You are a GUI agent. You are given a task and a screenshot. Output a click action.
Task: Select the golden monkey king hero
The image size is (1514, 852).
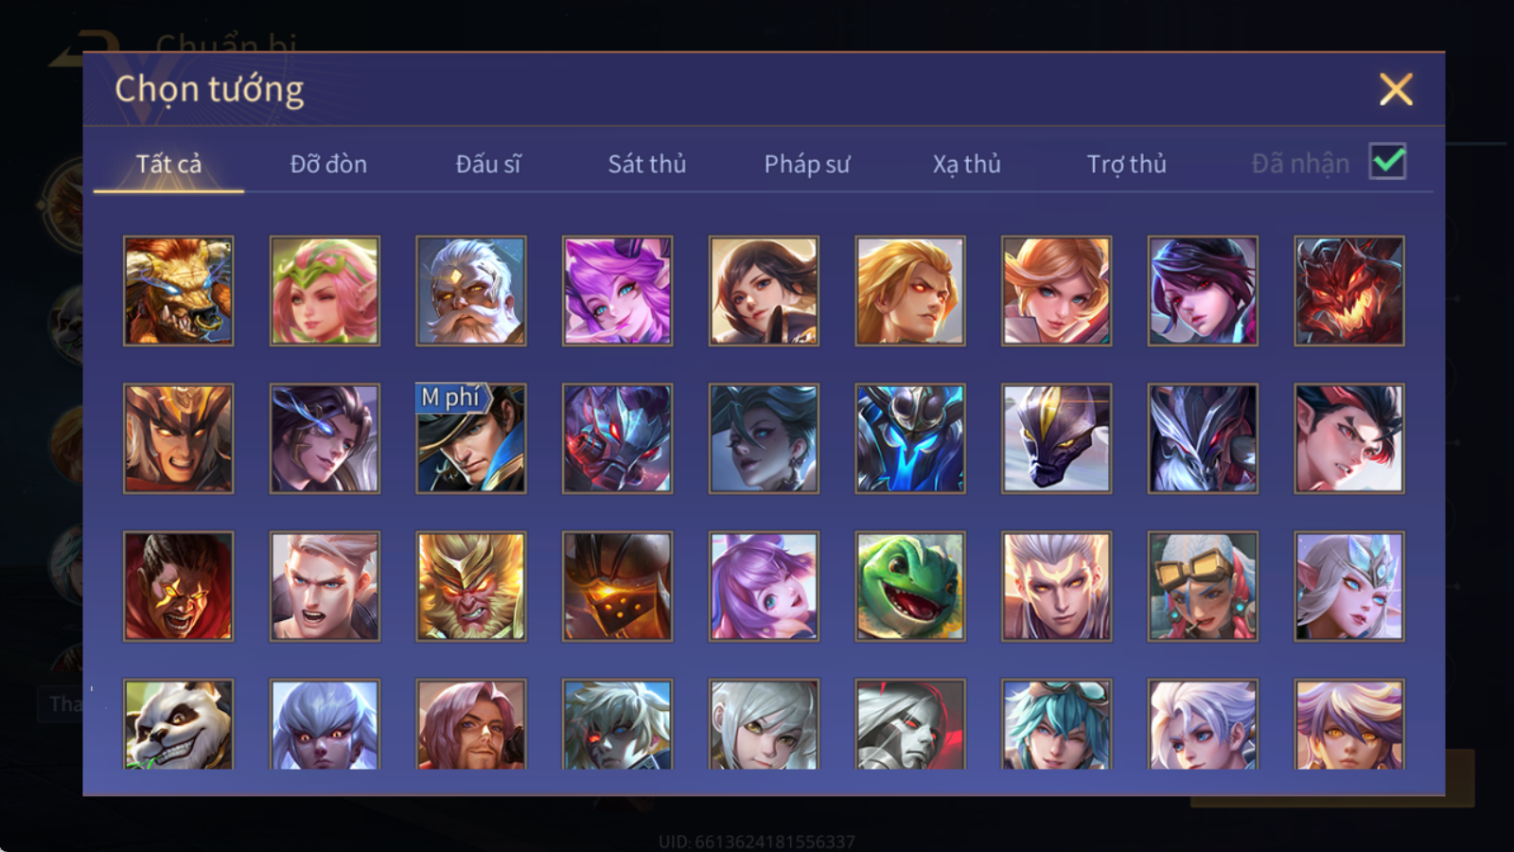click(x=471, y=586)
